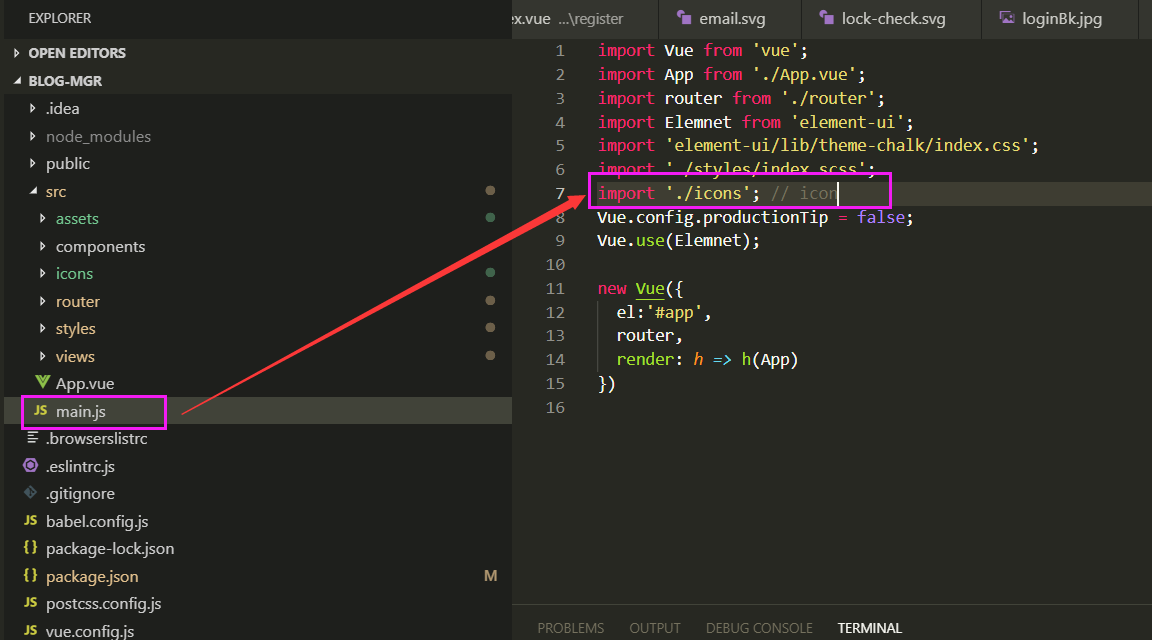Click line number 16 in the gutter
The height and width of the screenshot is (640, 1152).
tap(555, 408)
